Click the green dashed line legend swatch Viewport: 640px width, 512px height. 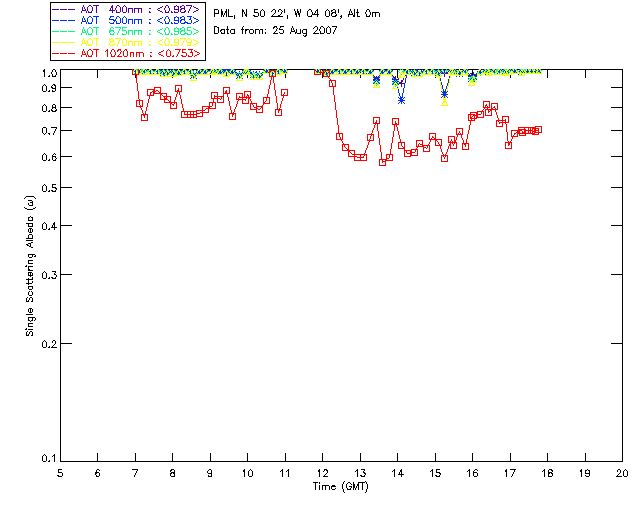pyautogui.click(x=64, y=31)
